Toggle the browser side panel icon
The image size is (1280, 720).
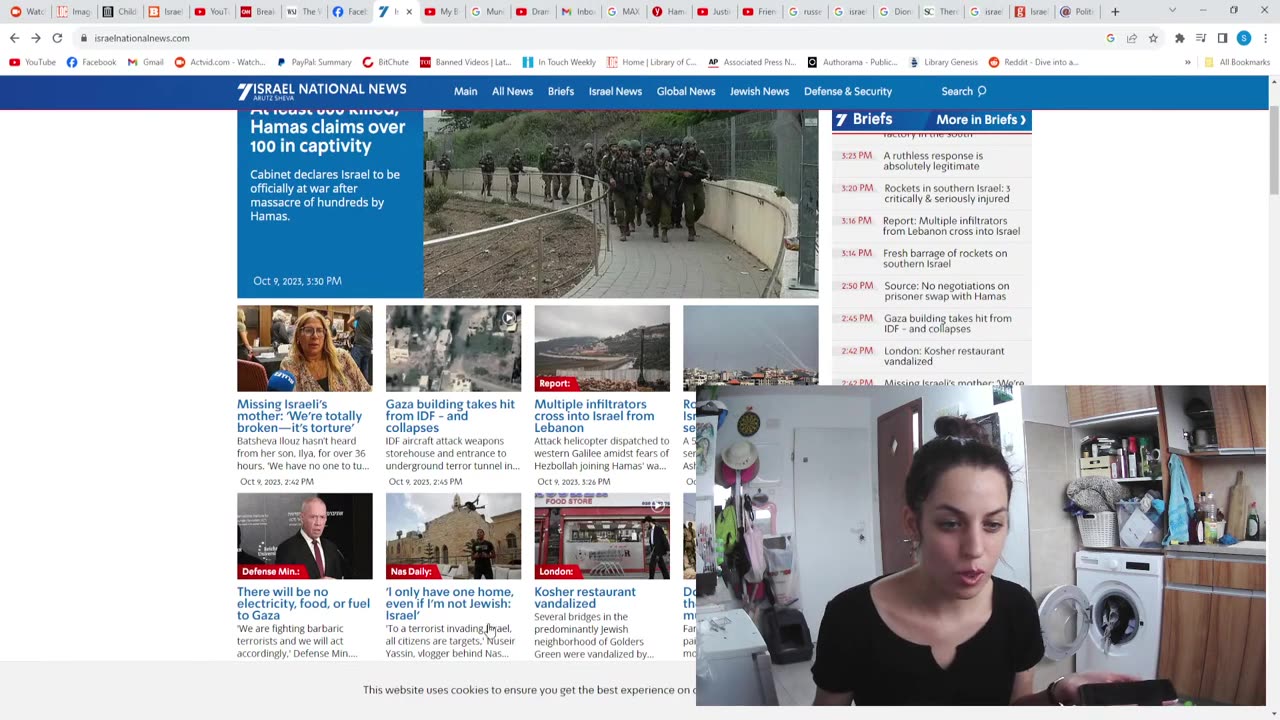pyautogui.click(x=1222, y=38)
